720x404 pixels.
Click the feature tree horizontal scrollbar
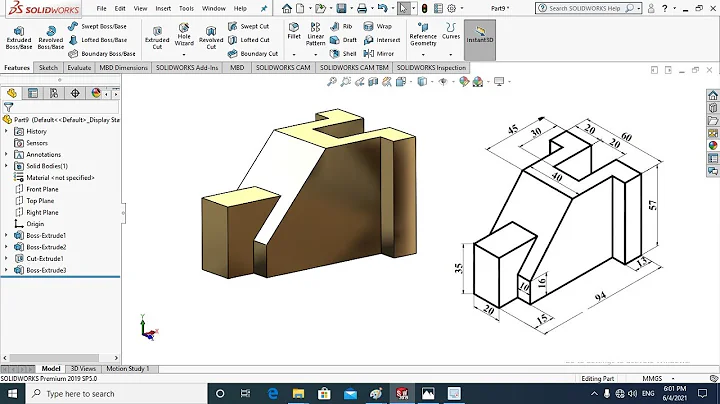coord(55,358)
